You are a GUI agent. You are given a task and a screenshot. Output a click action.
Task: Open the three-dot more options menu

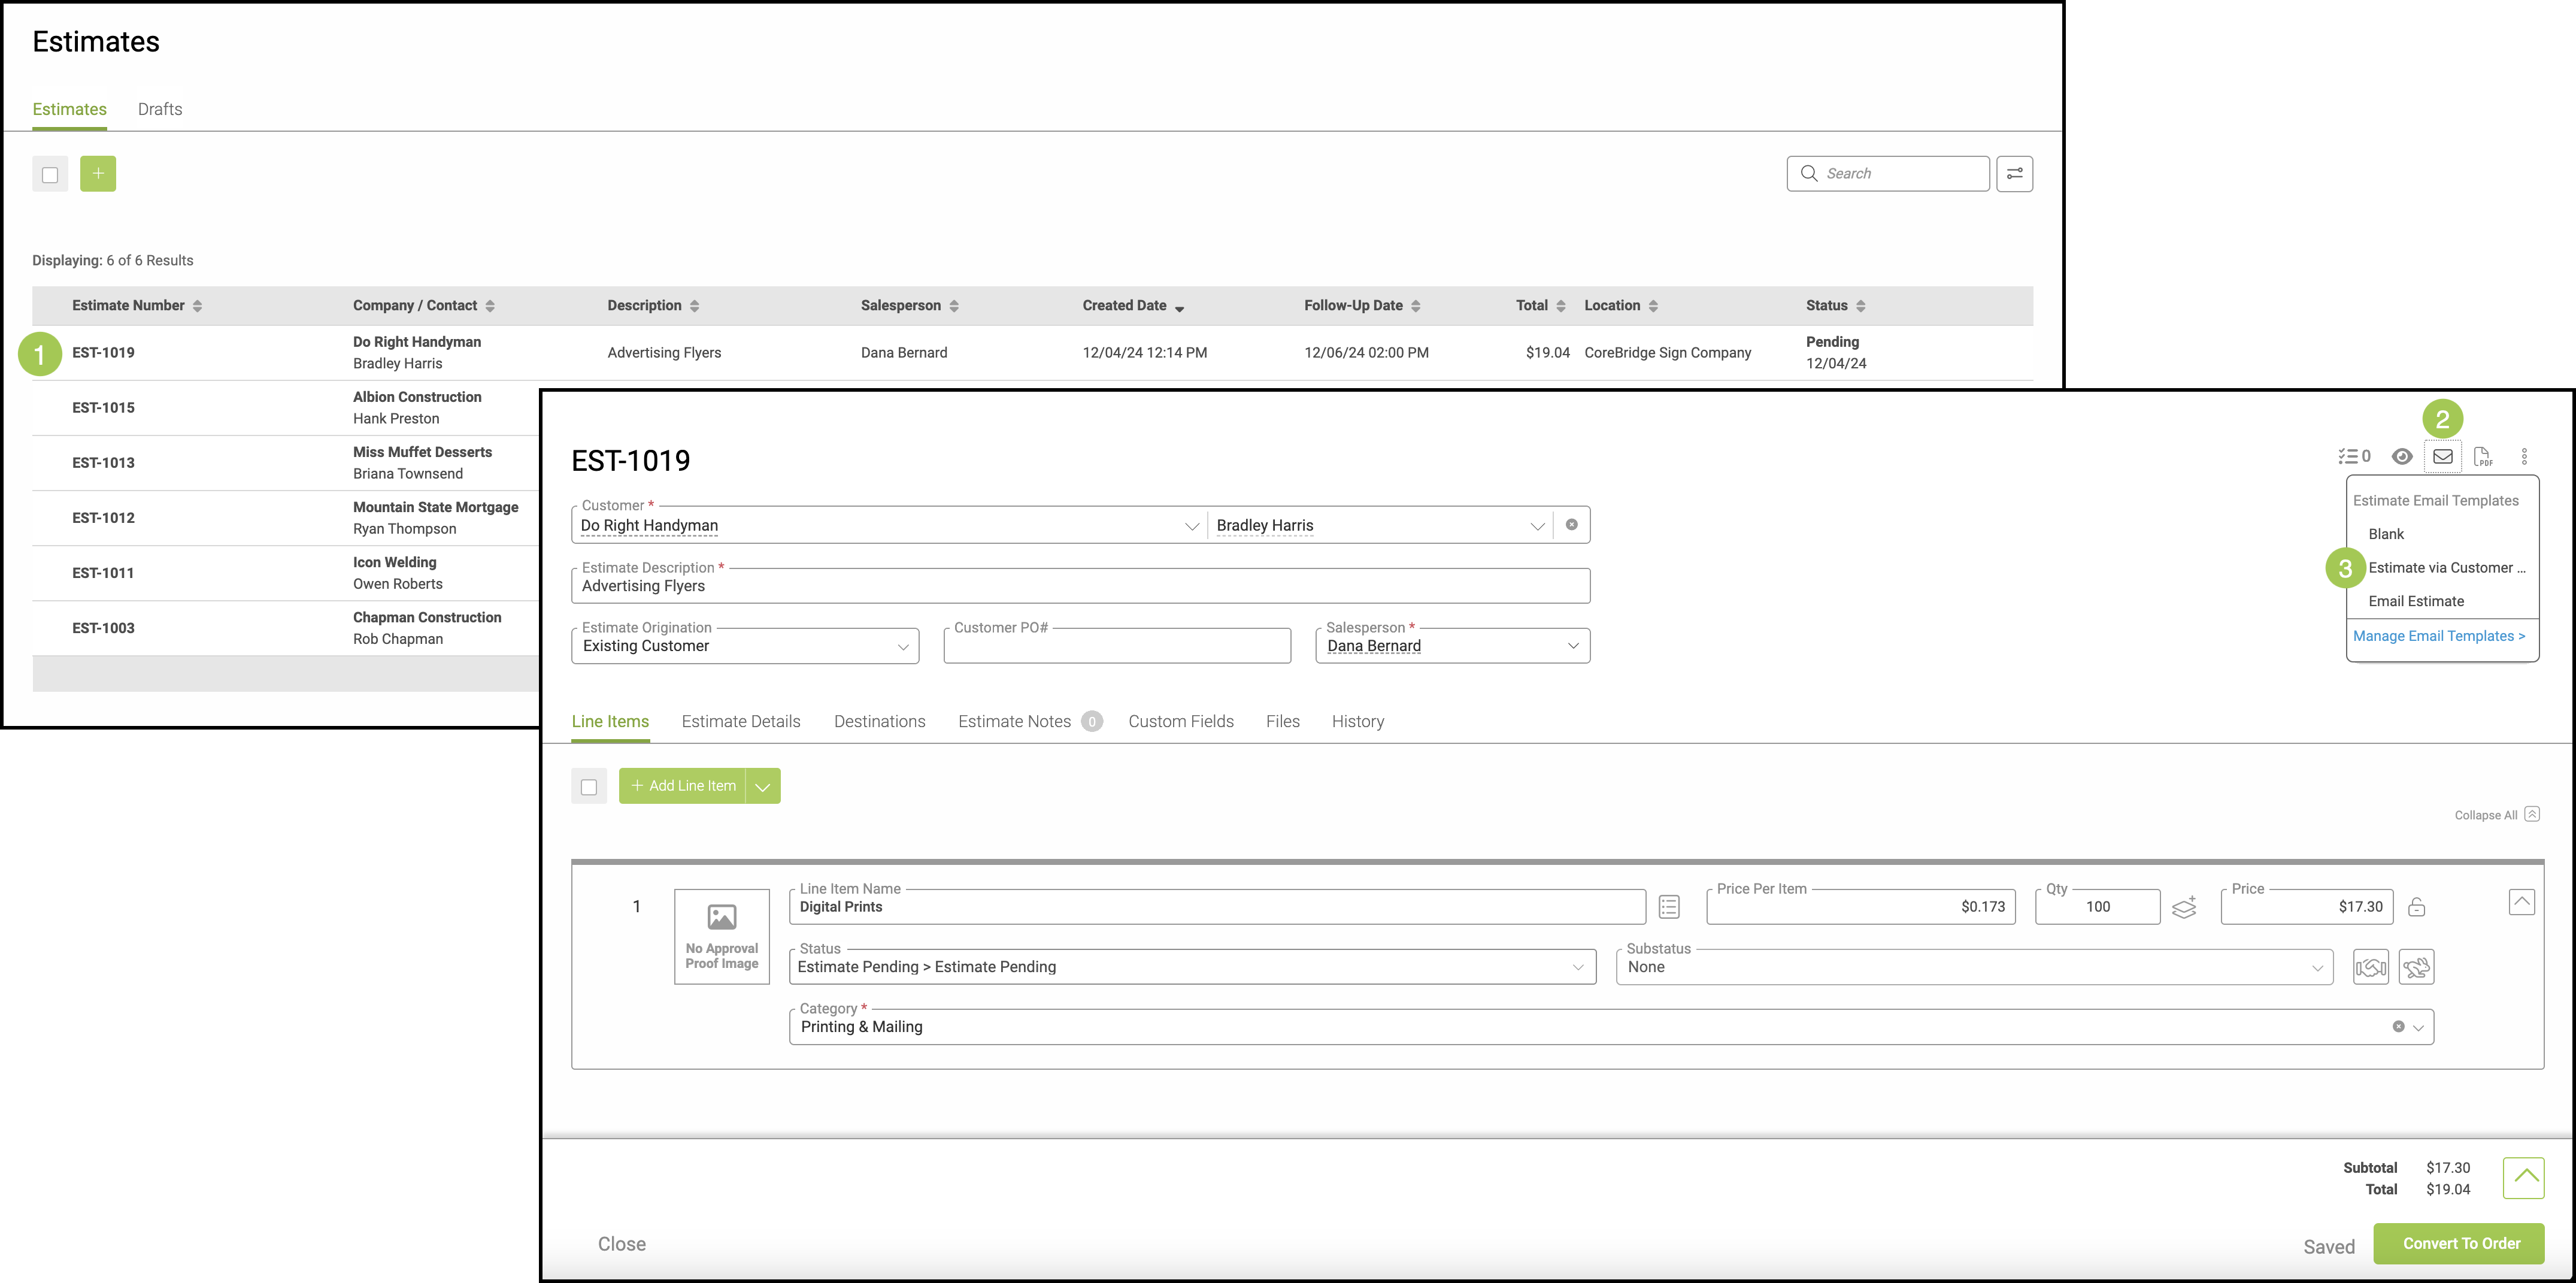click(2524, 456)
